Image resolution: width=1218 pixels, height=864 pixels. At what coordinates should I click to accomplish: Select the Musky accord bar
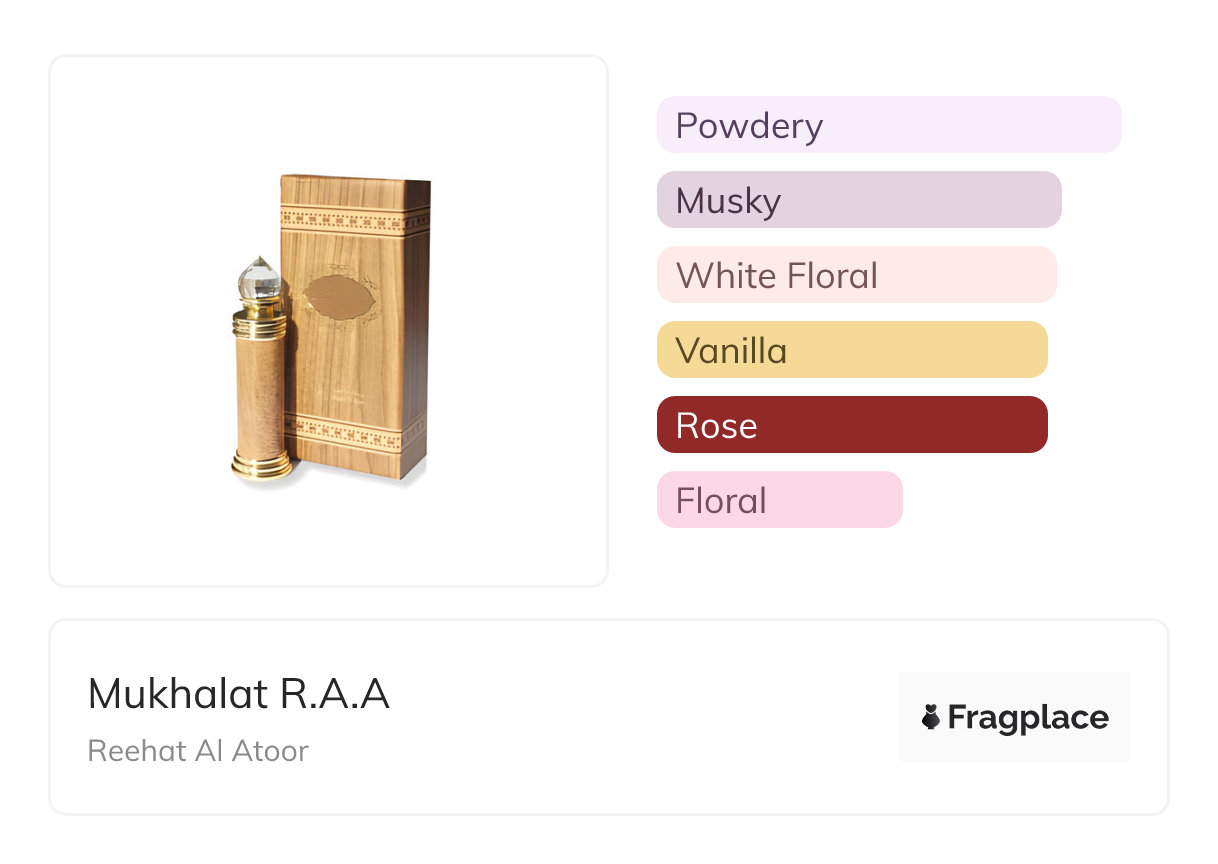[x=858, y=200]
